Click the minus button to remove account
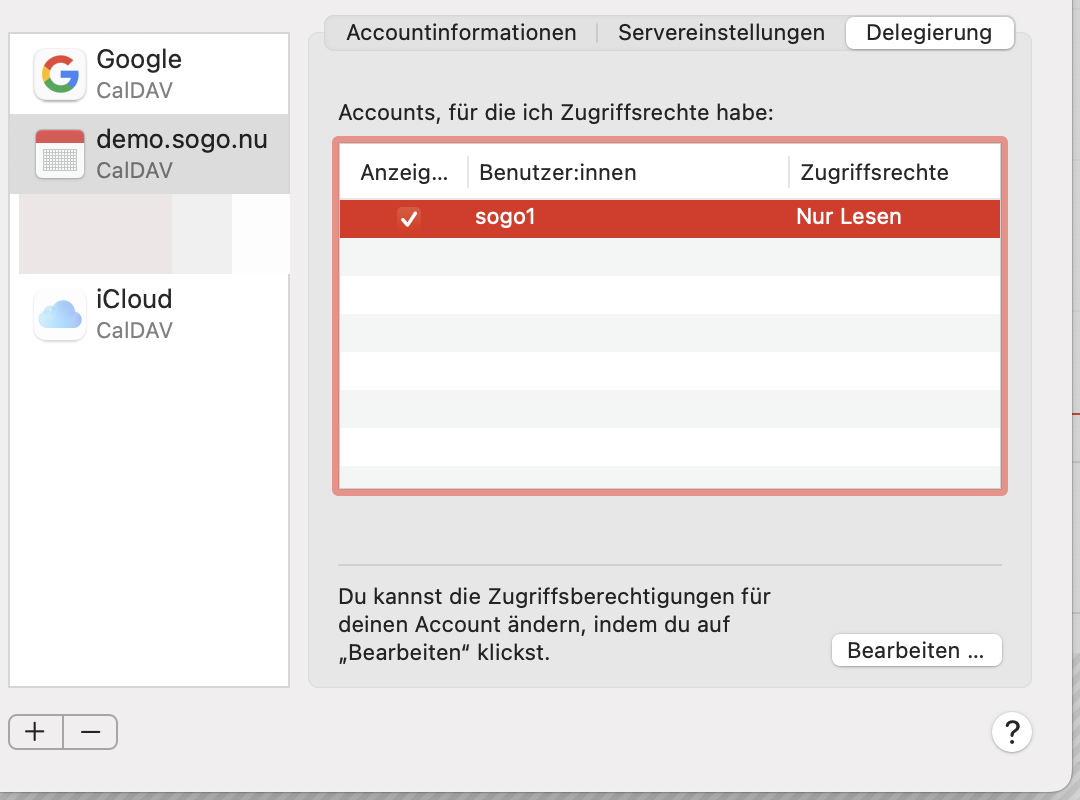 [90, 732]
